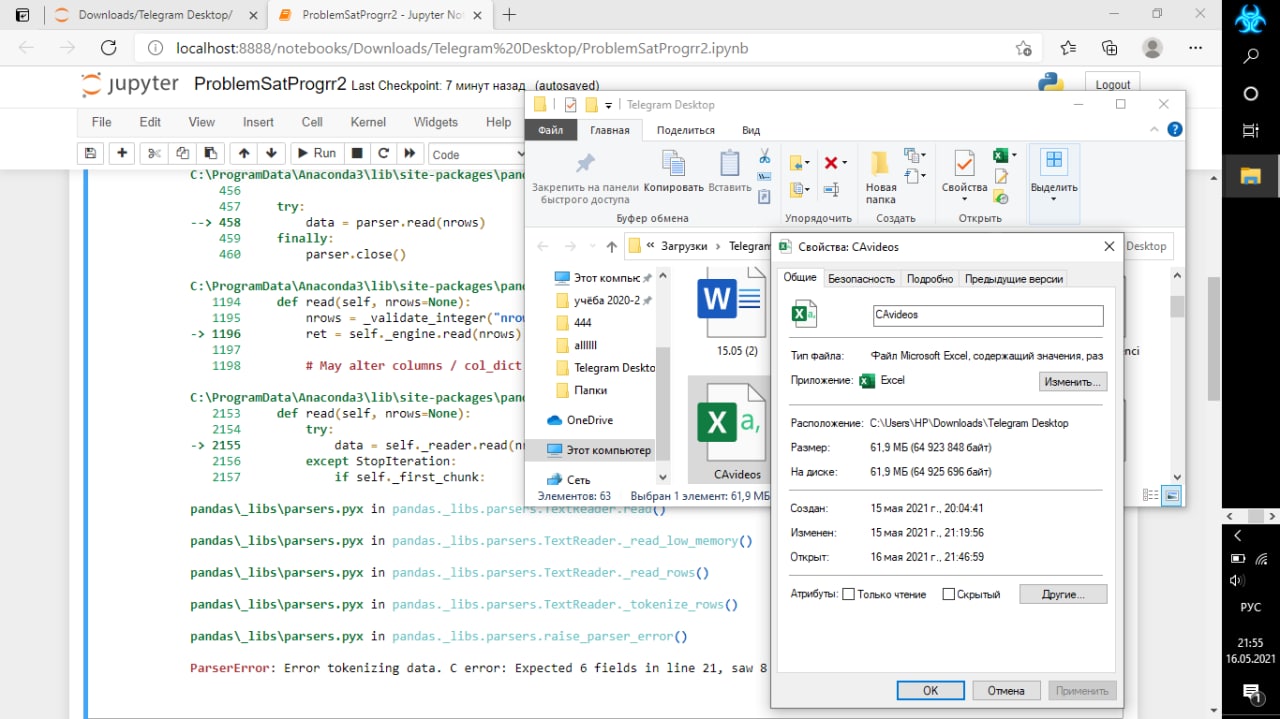Click the Изменить... button
The height and width of the screenshot is (719, 1280).
tap(1073, 382)
